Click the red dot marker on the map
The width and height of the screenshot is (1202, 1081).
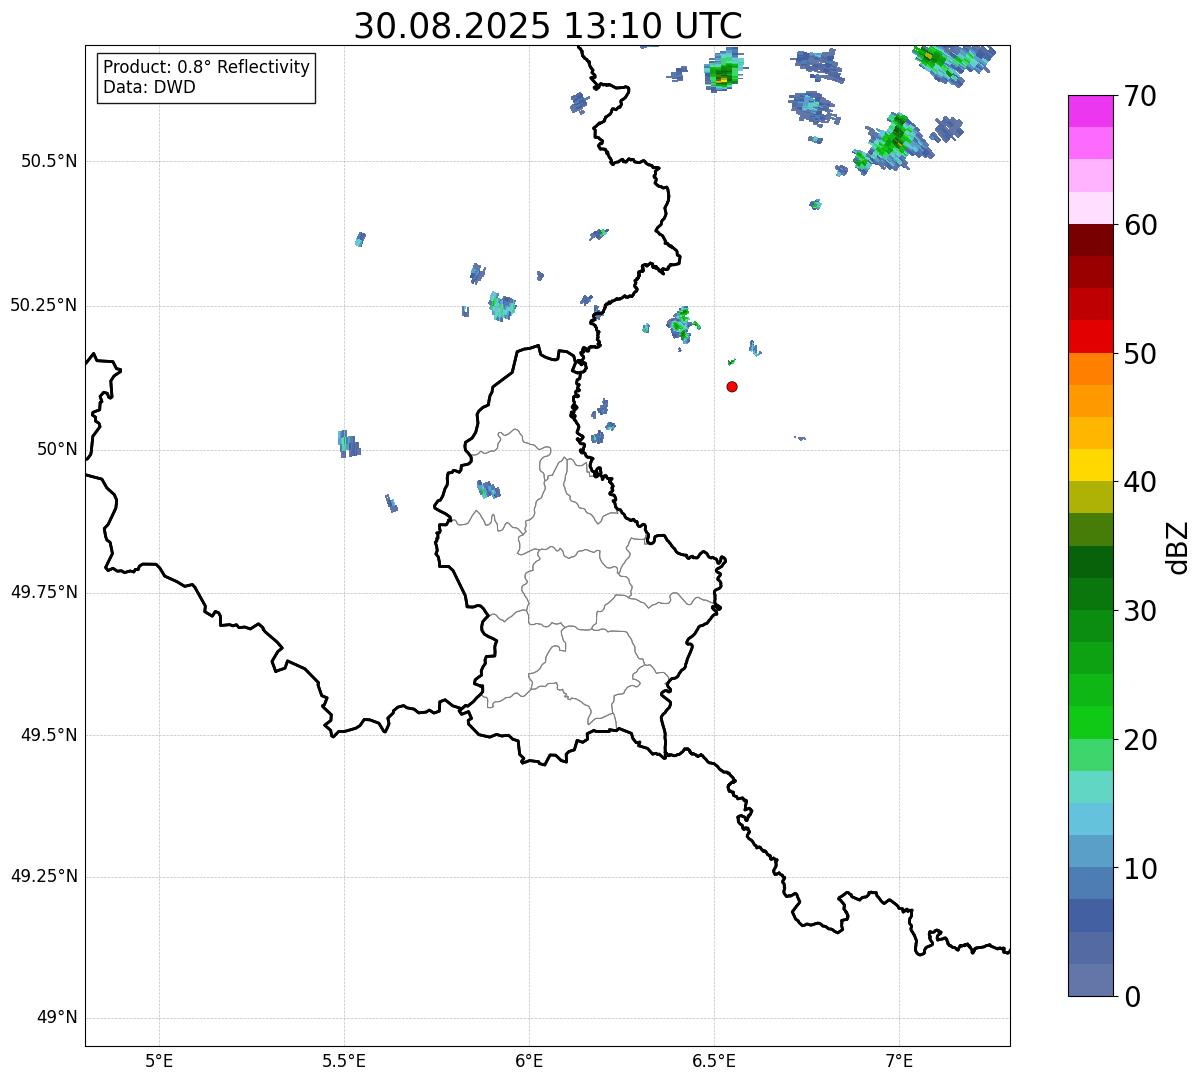coord(732,386)
